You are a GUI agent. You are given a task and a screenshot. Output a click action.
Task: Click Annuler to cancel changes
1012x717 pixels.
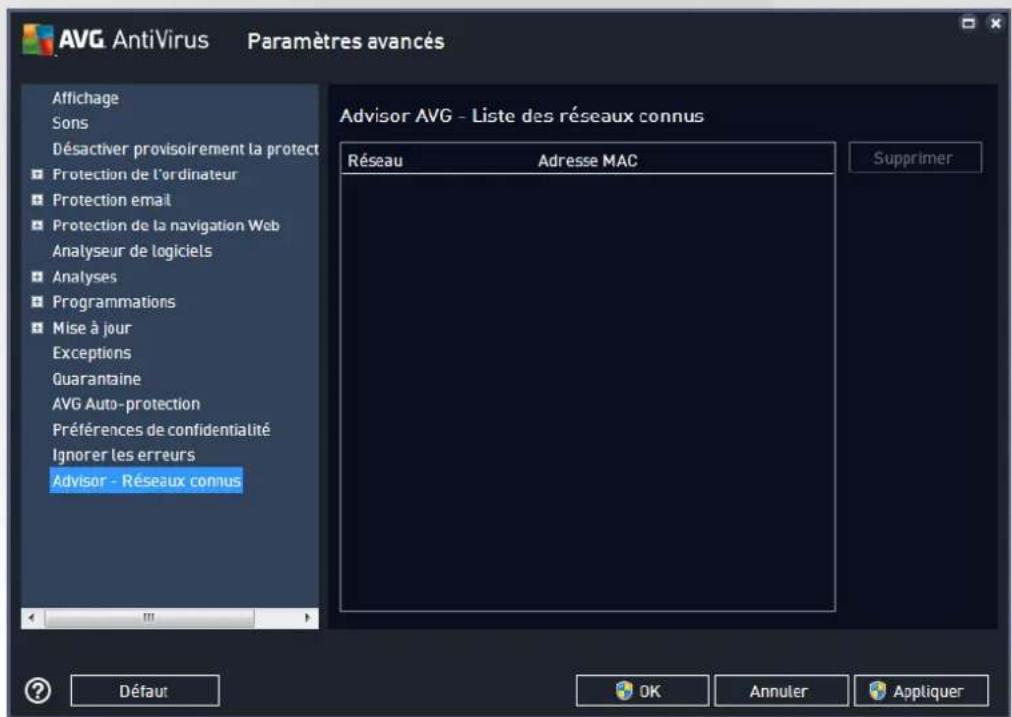click(x=781, y=691)
